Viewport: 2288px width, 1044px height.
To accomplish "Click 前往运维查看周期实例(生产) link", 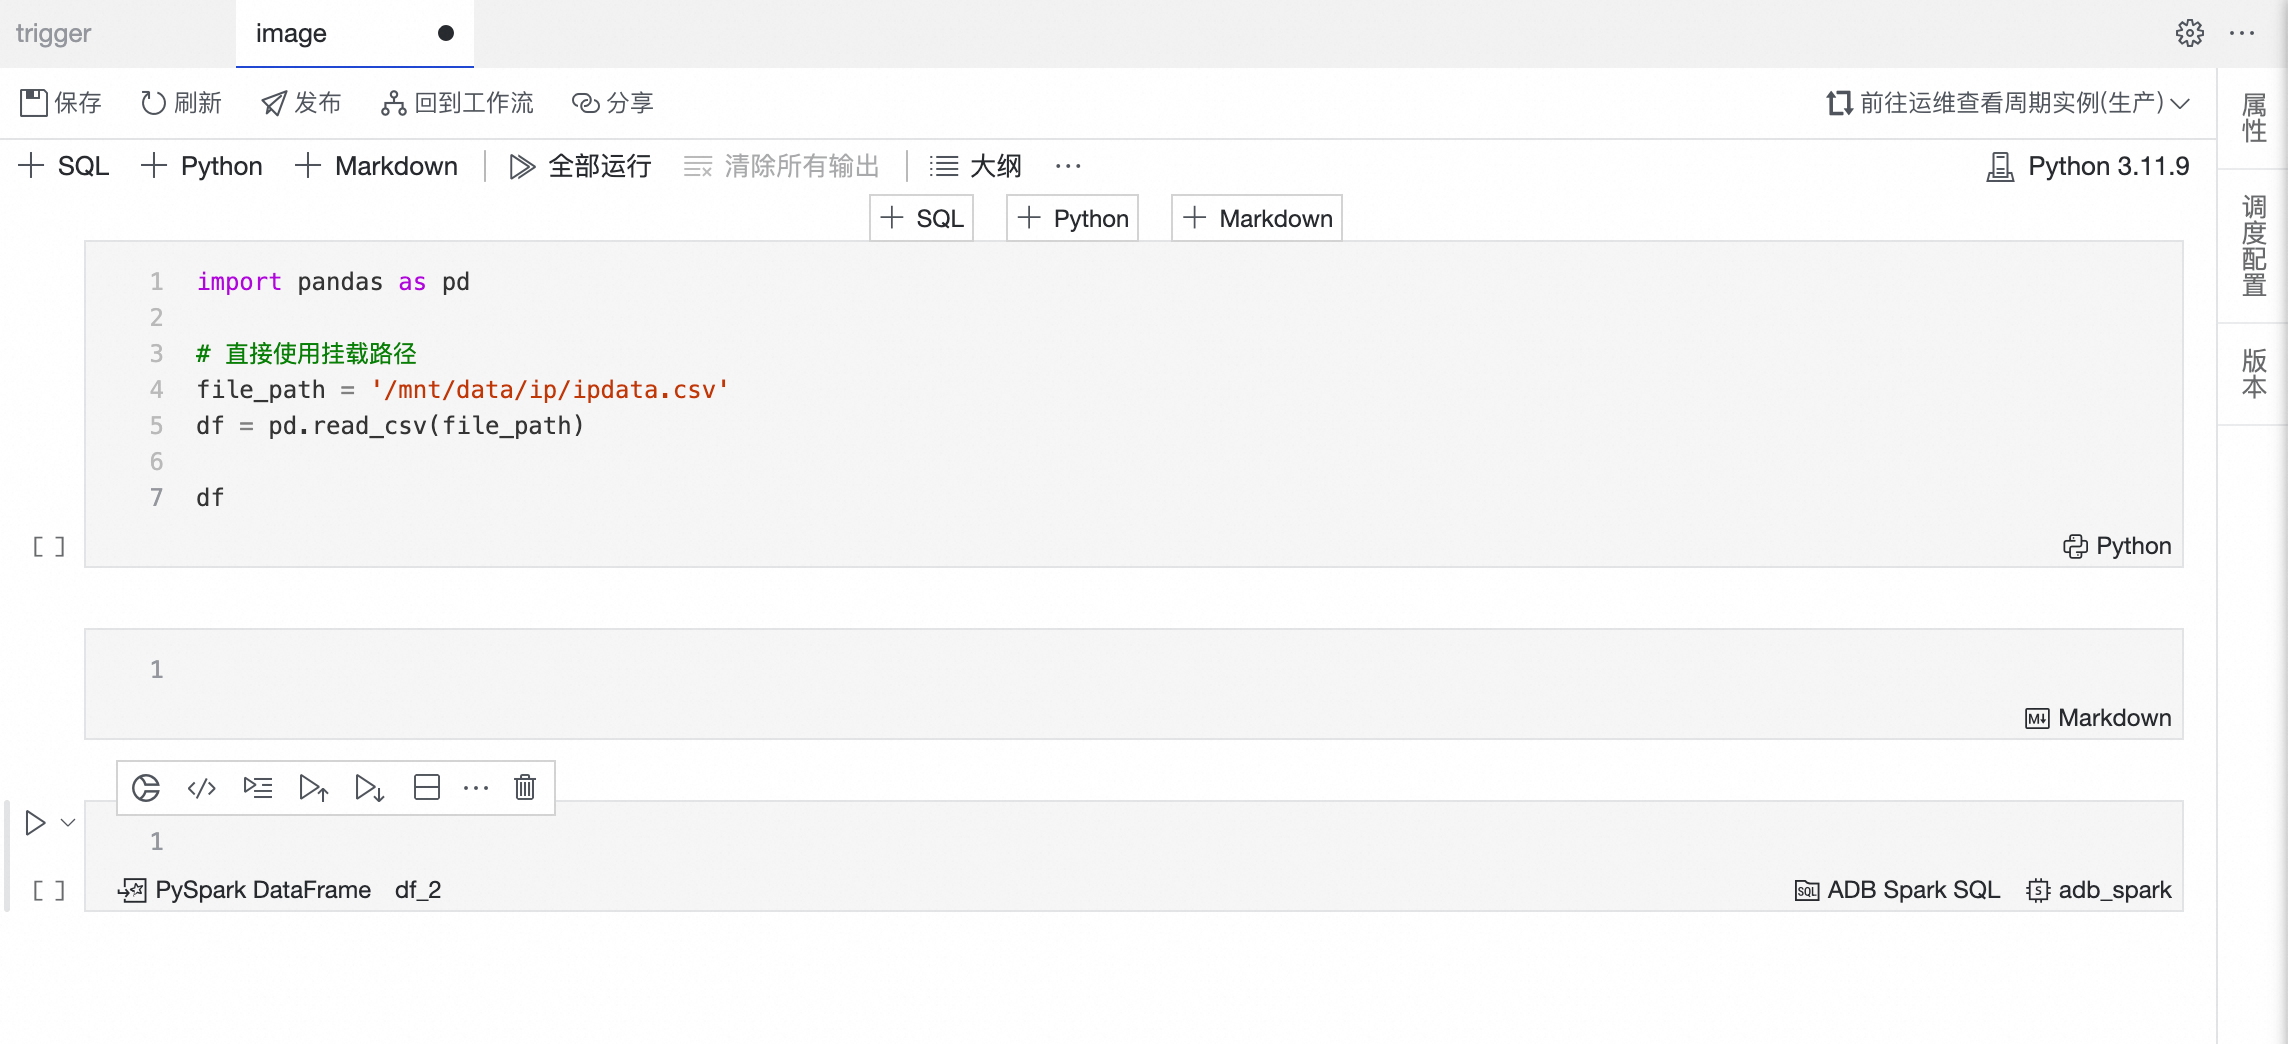I will pyautogui.click(x=2009, y=103).
